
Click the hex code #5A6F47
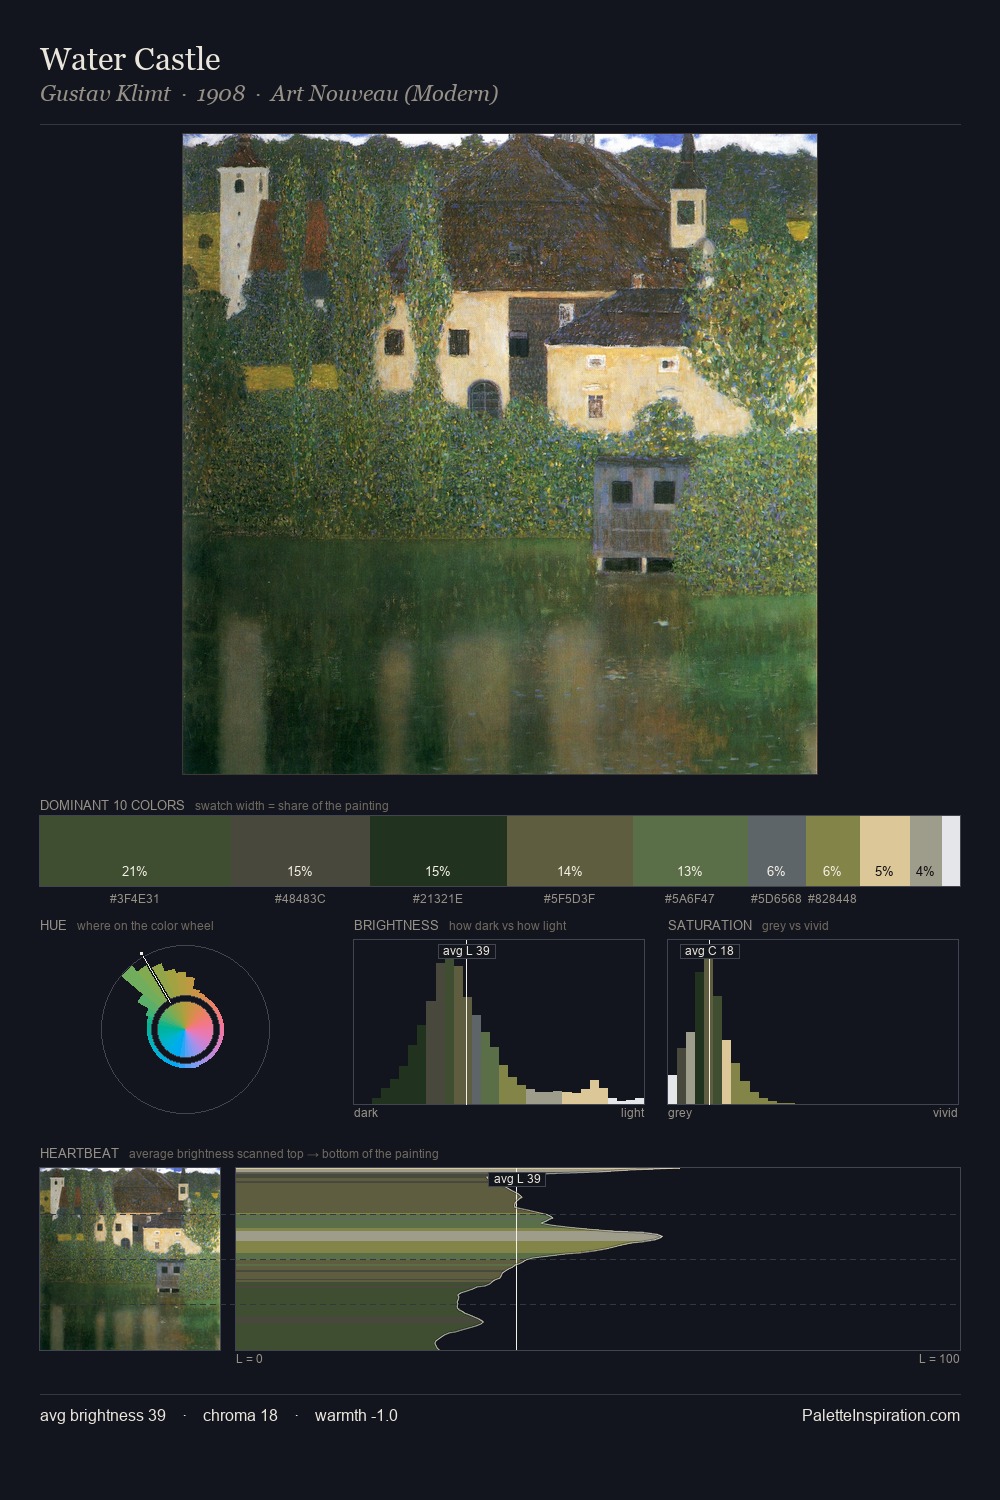(x=690, y=899)
